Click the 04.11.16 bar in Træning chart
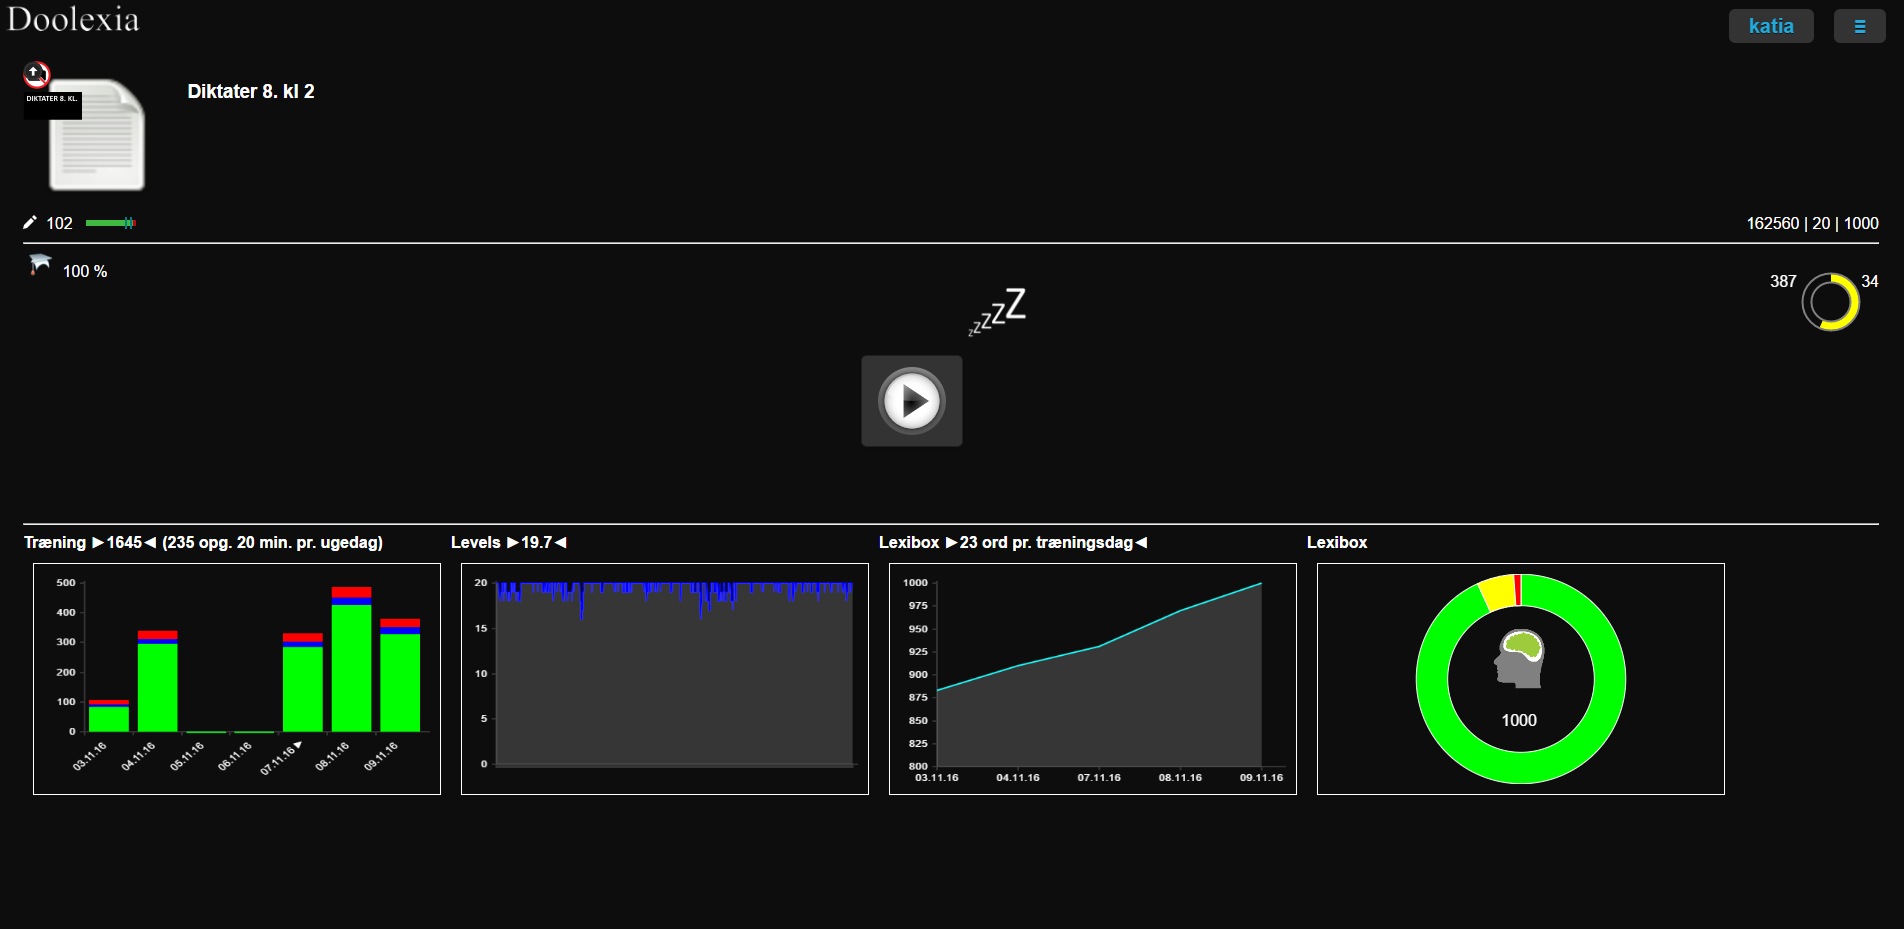 tap(157, 681)
